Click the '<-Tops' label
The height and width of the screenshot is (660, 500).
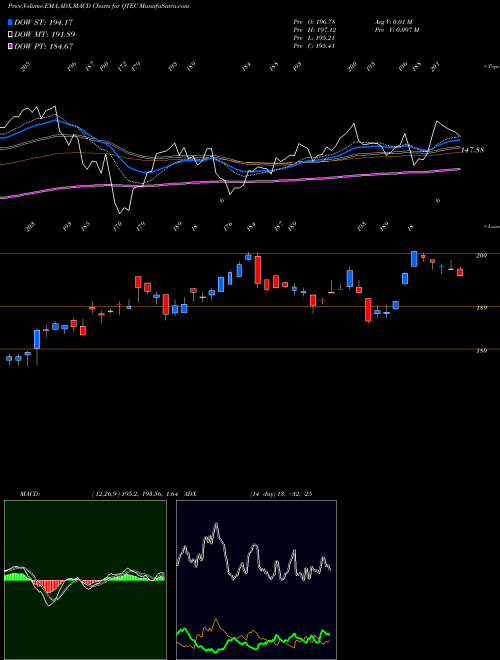pos(492,67)
